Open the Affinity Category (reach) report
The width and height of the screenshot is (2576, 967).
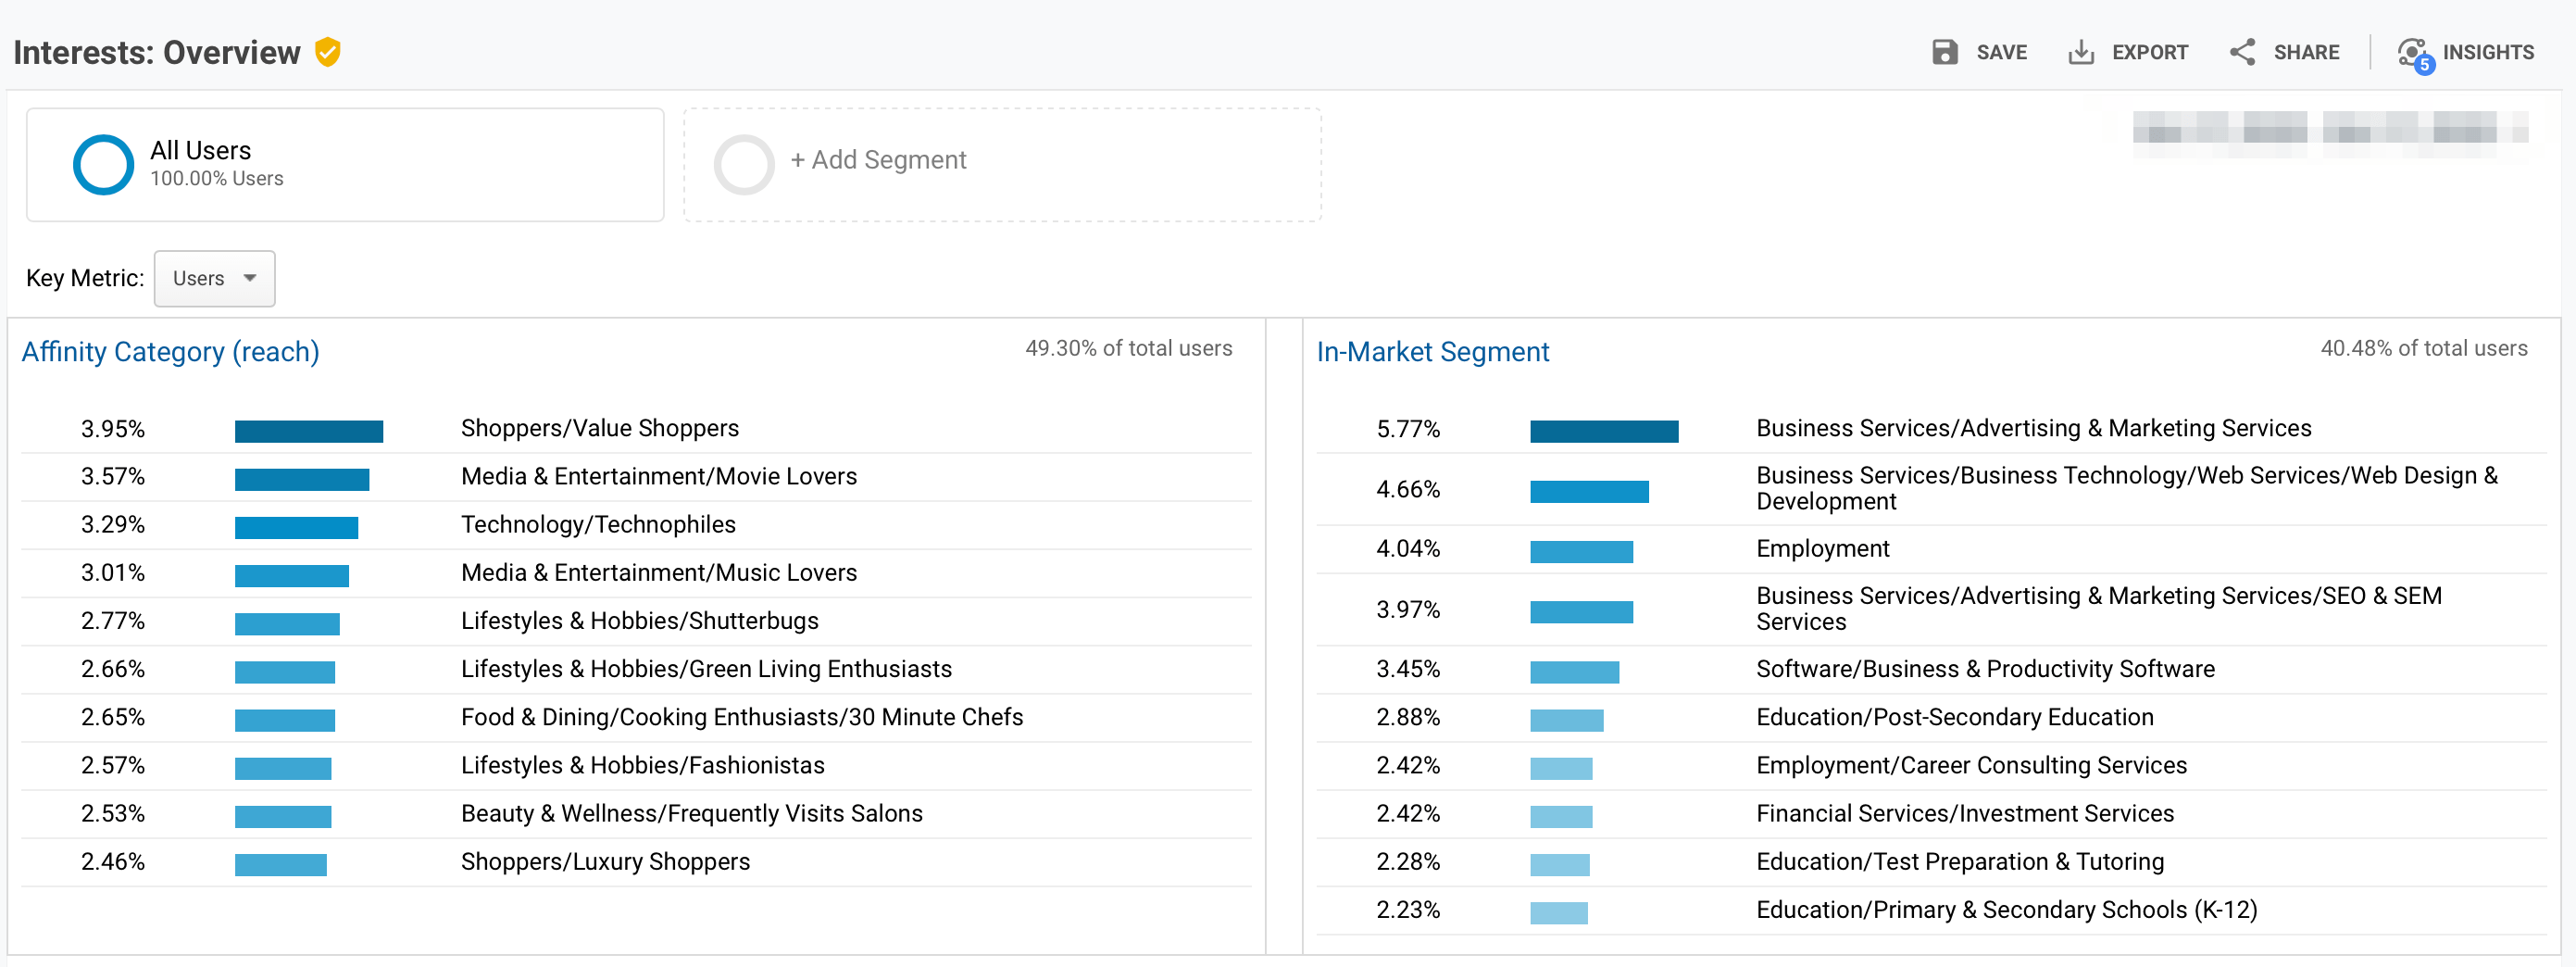click(170, 352)
